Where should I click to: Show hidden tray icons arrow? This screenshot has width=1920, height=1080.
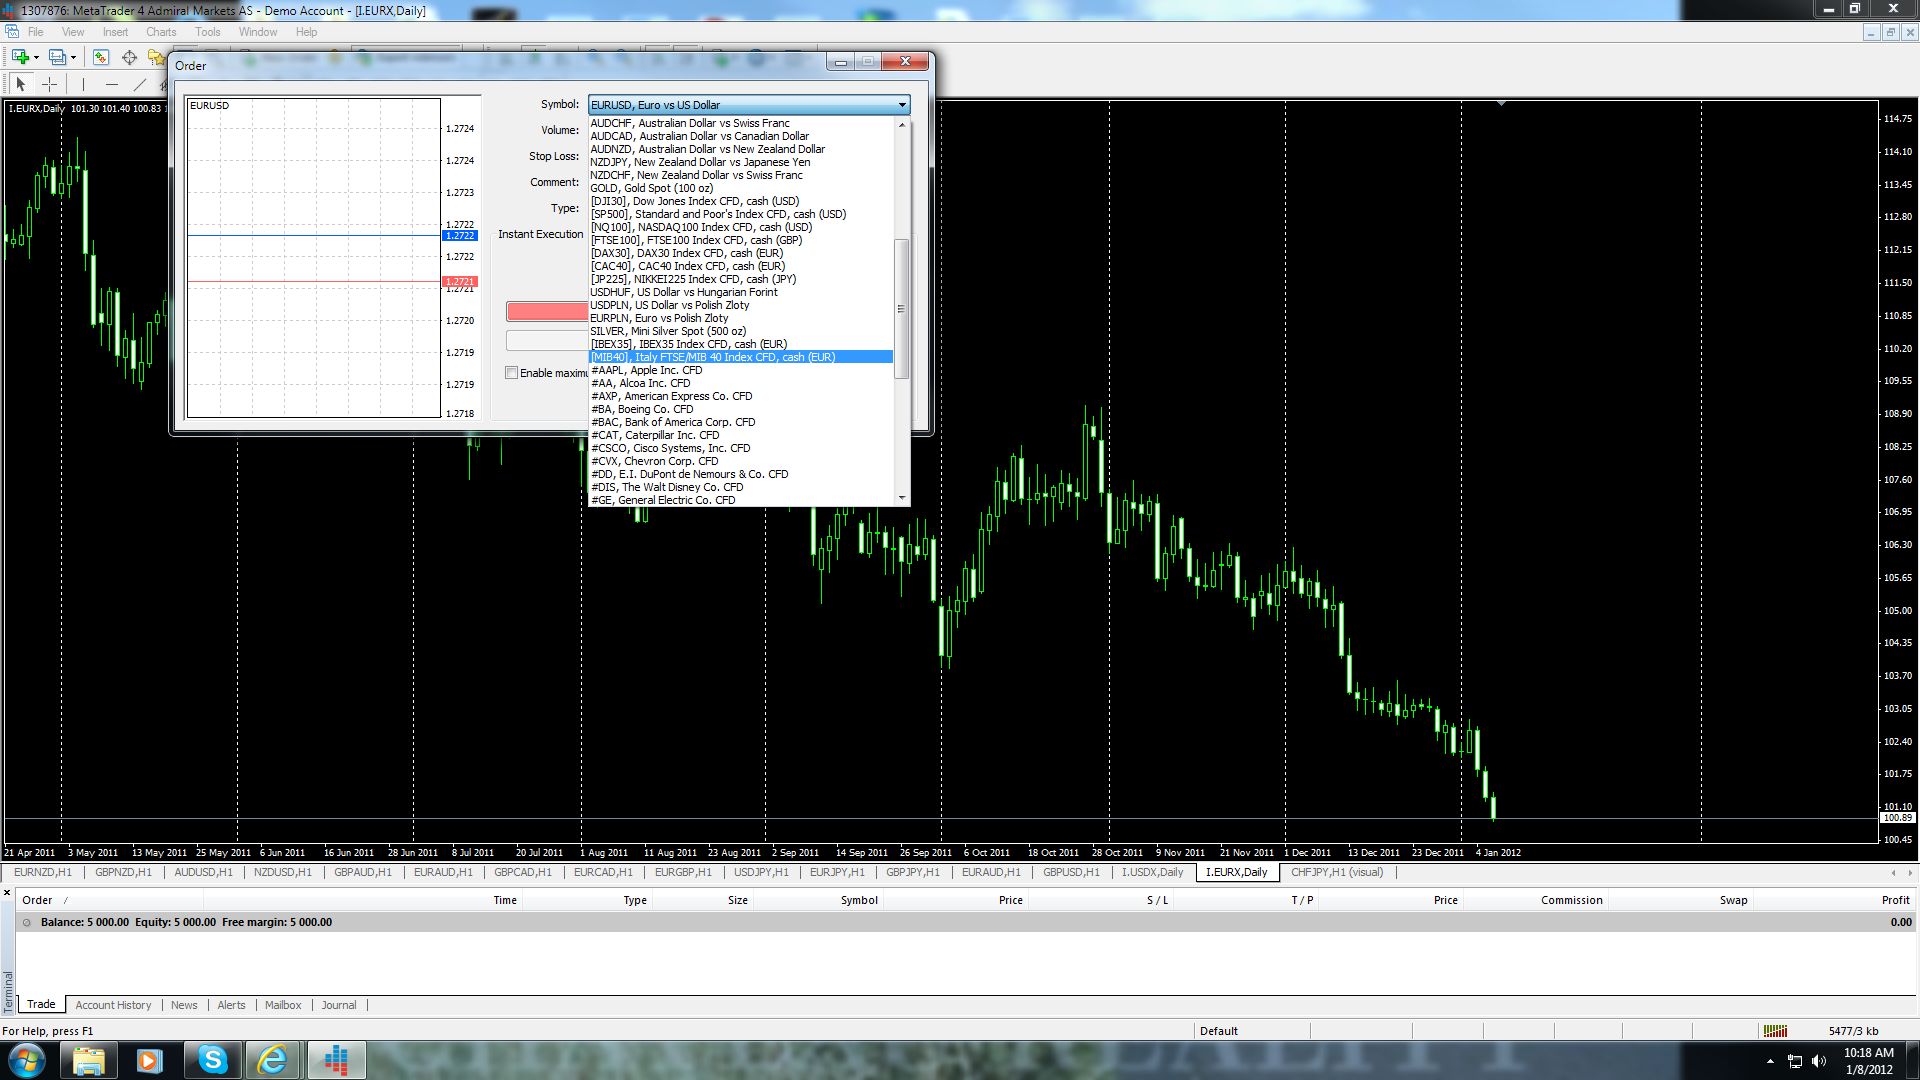(x=1770, y=1061)
